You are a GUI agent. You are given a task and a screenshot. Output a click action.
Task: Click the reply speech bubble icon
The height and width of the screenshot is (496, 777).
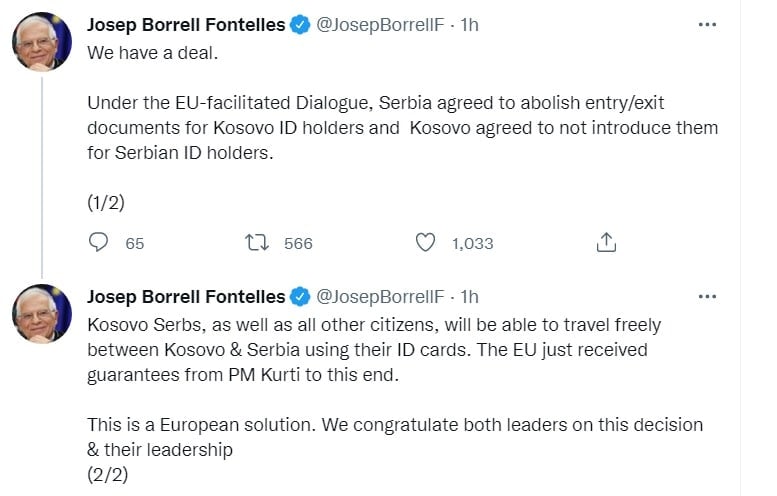[x=98, y=242]
